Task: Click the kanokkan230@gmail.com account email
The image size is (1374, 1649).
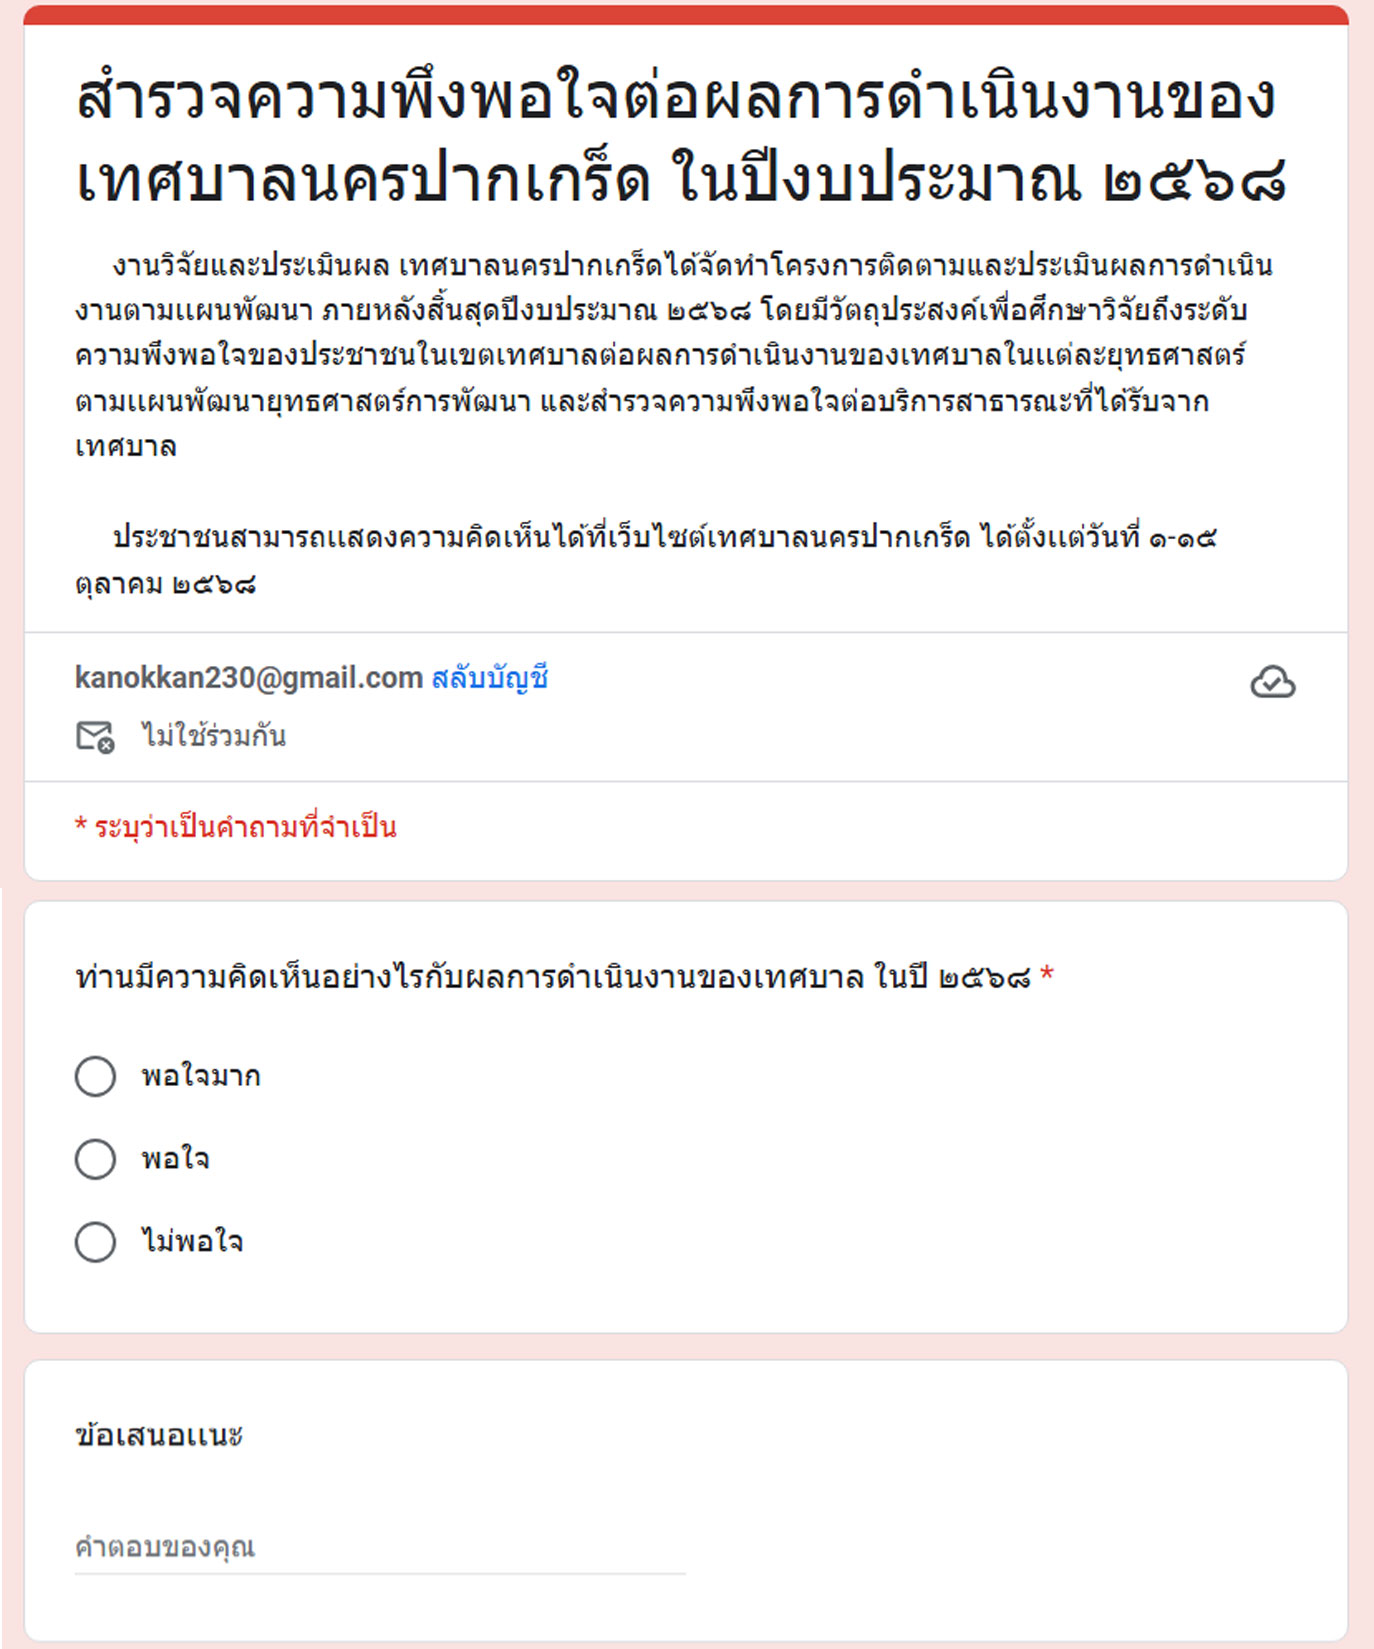Action: [249, 678]
